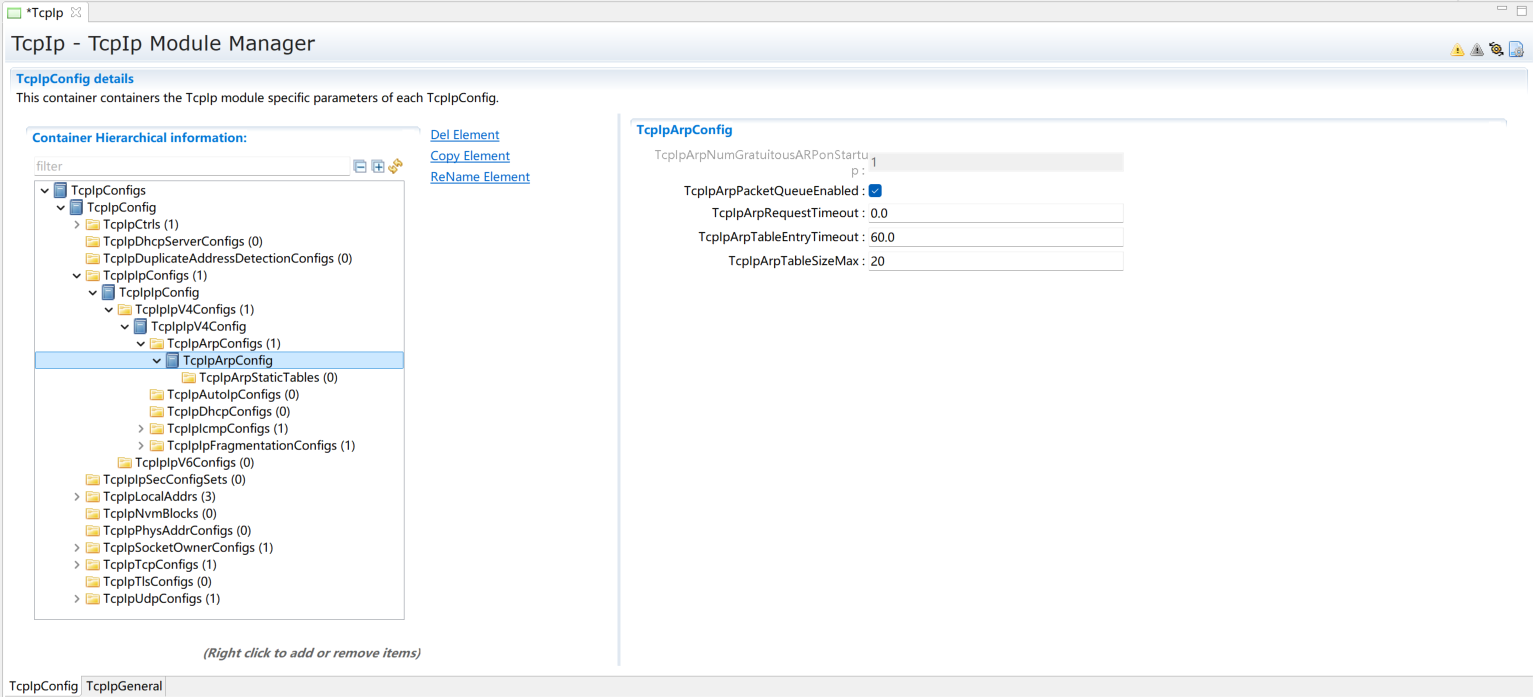Viewport: 1533px width, 697px height.
Task: Expand all tree nodes using plus icon
Action: (x=378, y=167)
